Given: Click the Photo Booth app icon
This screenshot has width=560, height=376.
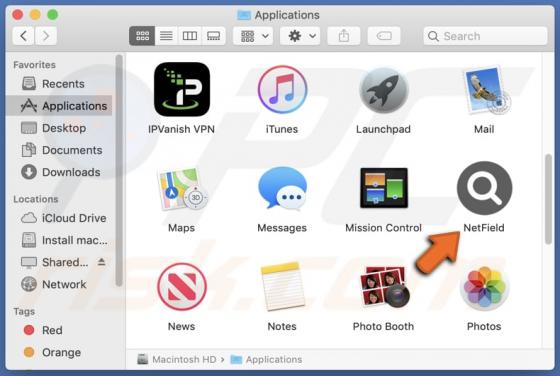Looking at the screenshot, I should point(384,287).
